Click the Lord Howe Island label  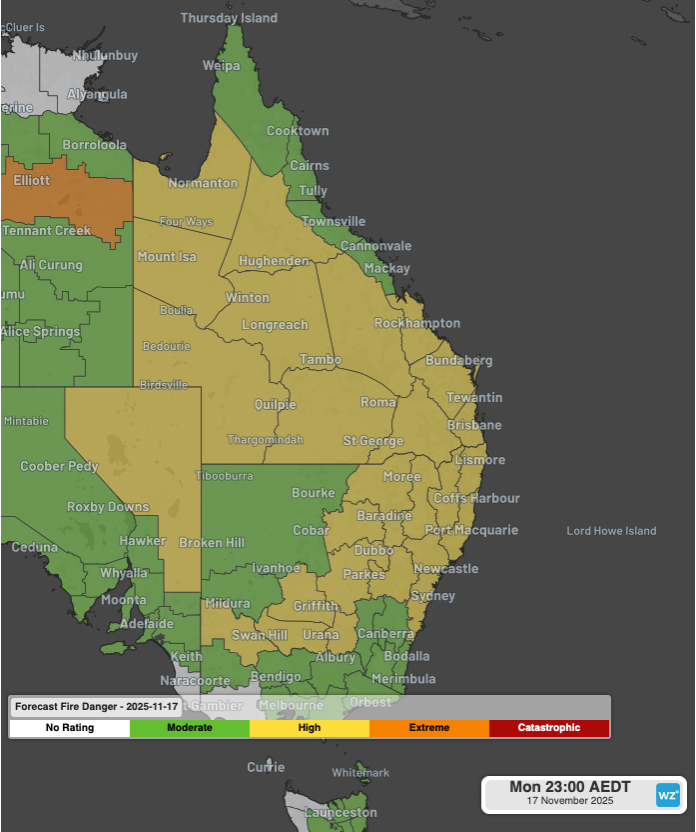pos(611,531)
